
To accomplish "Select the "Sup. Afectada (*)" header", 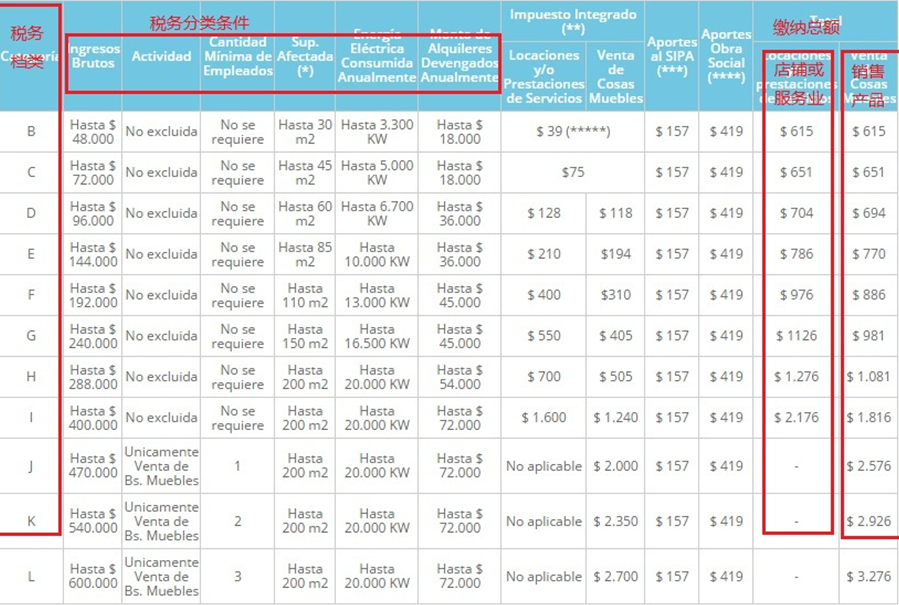I will (305, 56).
